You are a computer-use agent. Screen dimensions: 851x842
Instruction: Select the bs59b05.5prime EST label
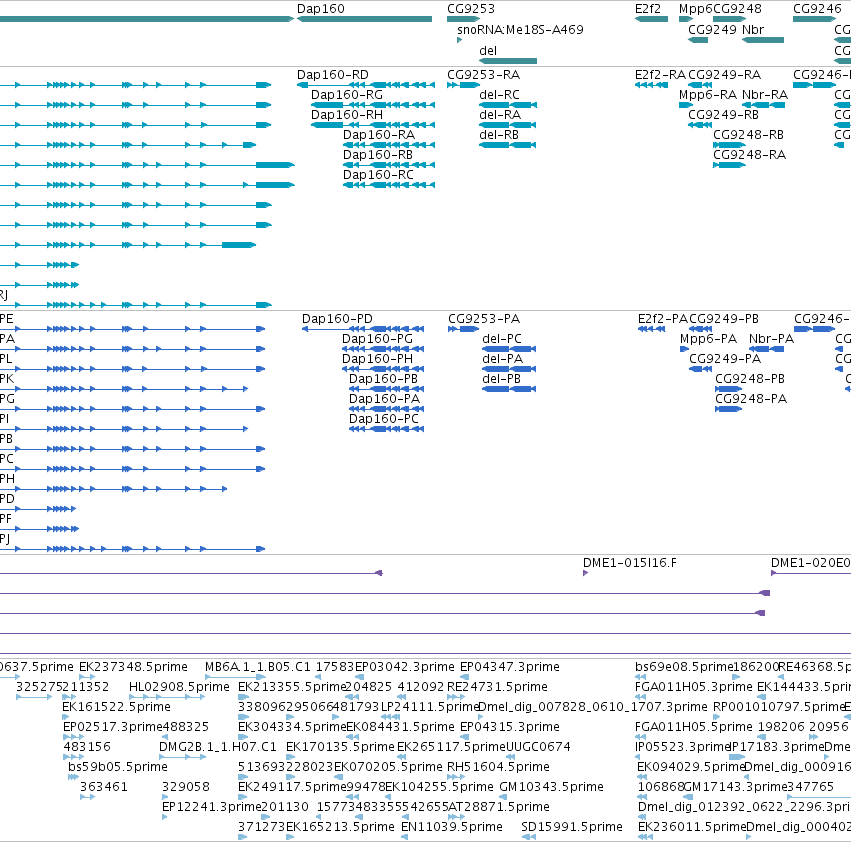[x=118, y=768]
